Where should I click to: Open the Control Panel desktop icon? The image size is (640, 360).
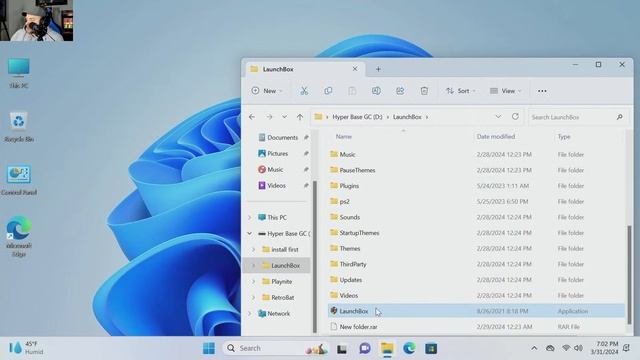click(19, 180)
